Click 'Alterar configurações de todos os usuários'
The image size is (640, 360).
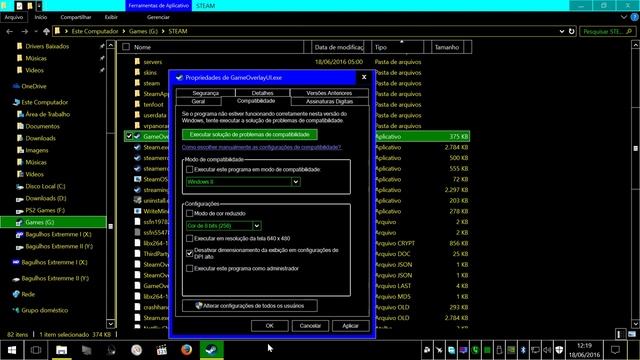pyautogui.click(x=250, y=306)
